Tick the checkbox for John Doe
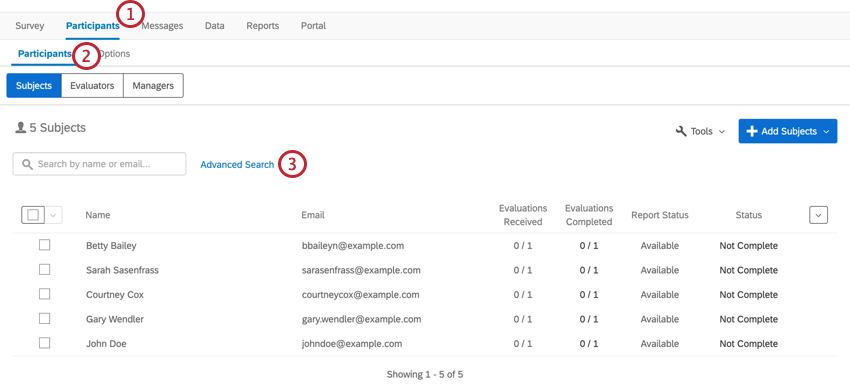The width and height of the screenshot is (850, 391). click(44, 343)
